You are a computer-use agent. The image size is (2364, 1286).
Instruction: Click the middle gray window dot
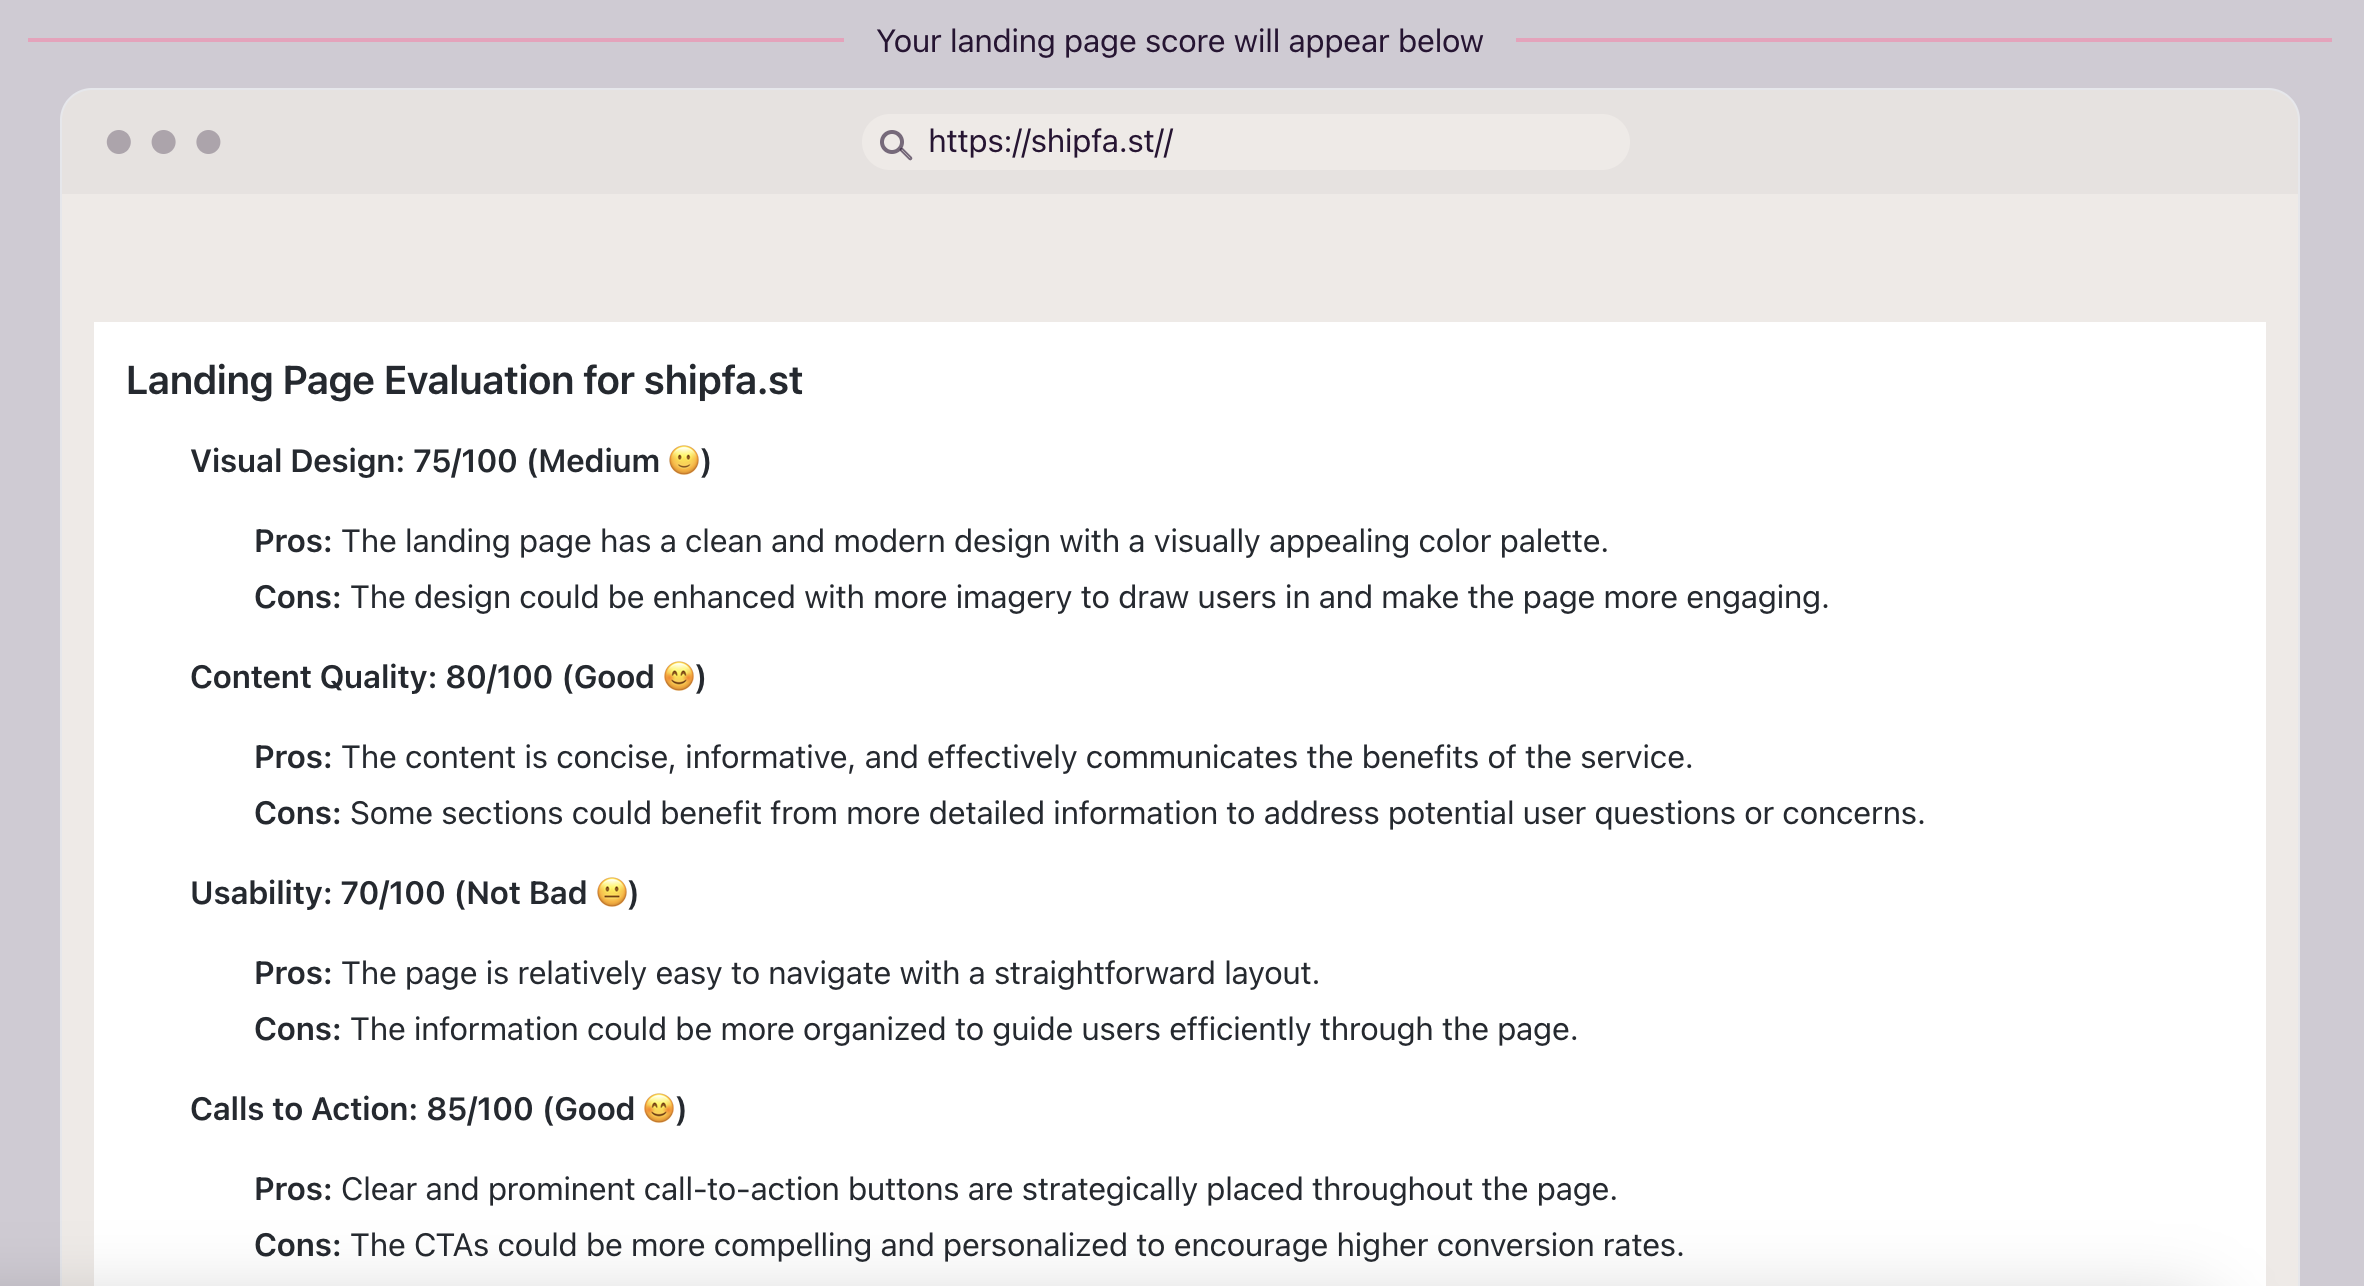(x=164, y=142)
